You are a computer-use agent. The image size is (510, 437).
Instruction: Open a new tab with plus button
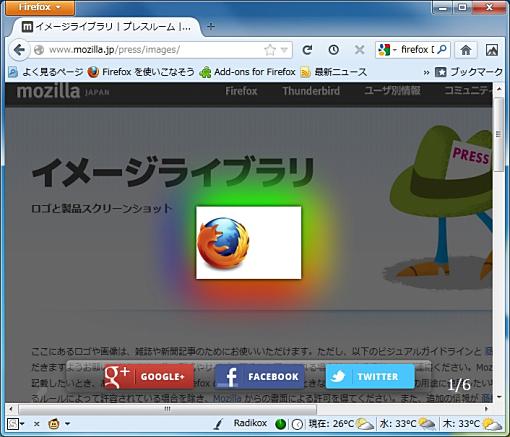coord(211,26)
